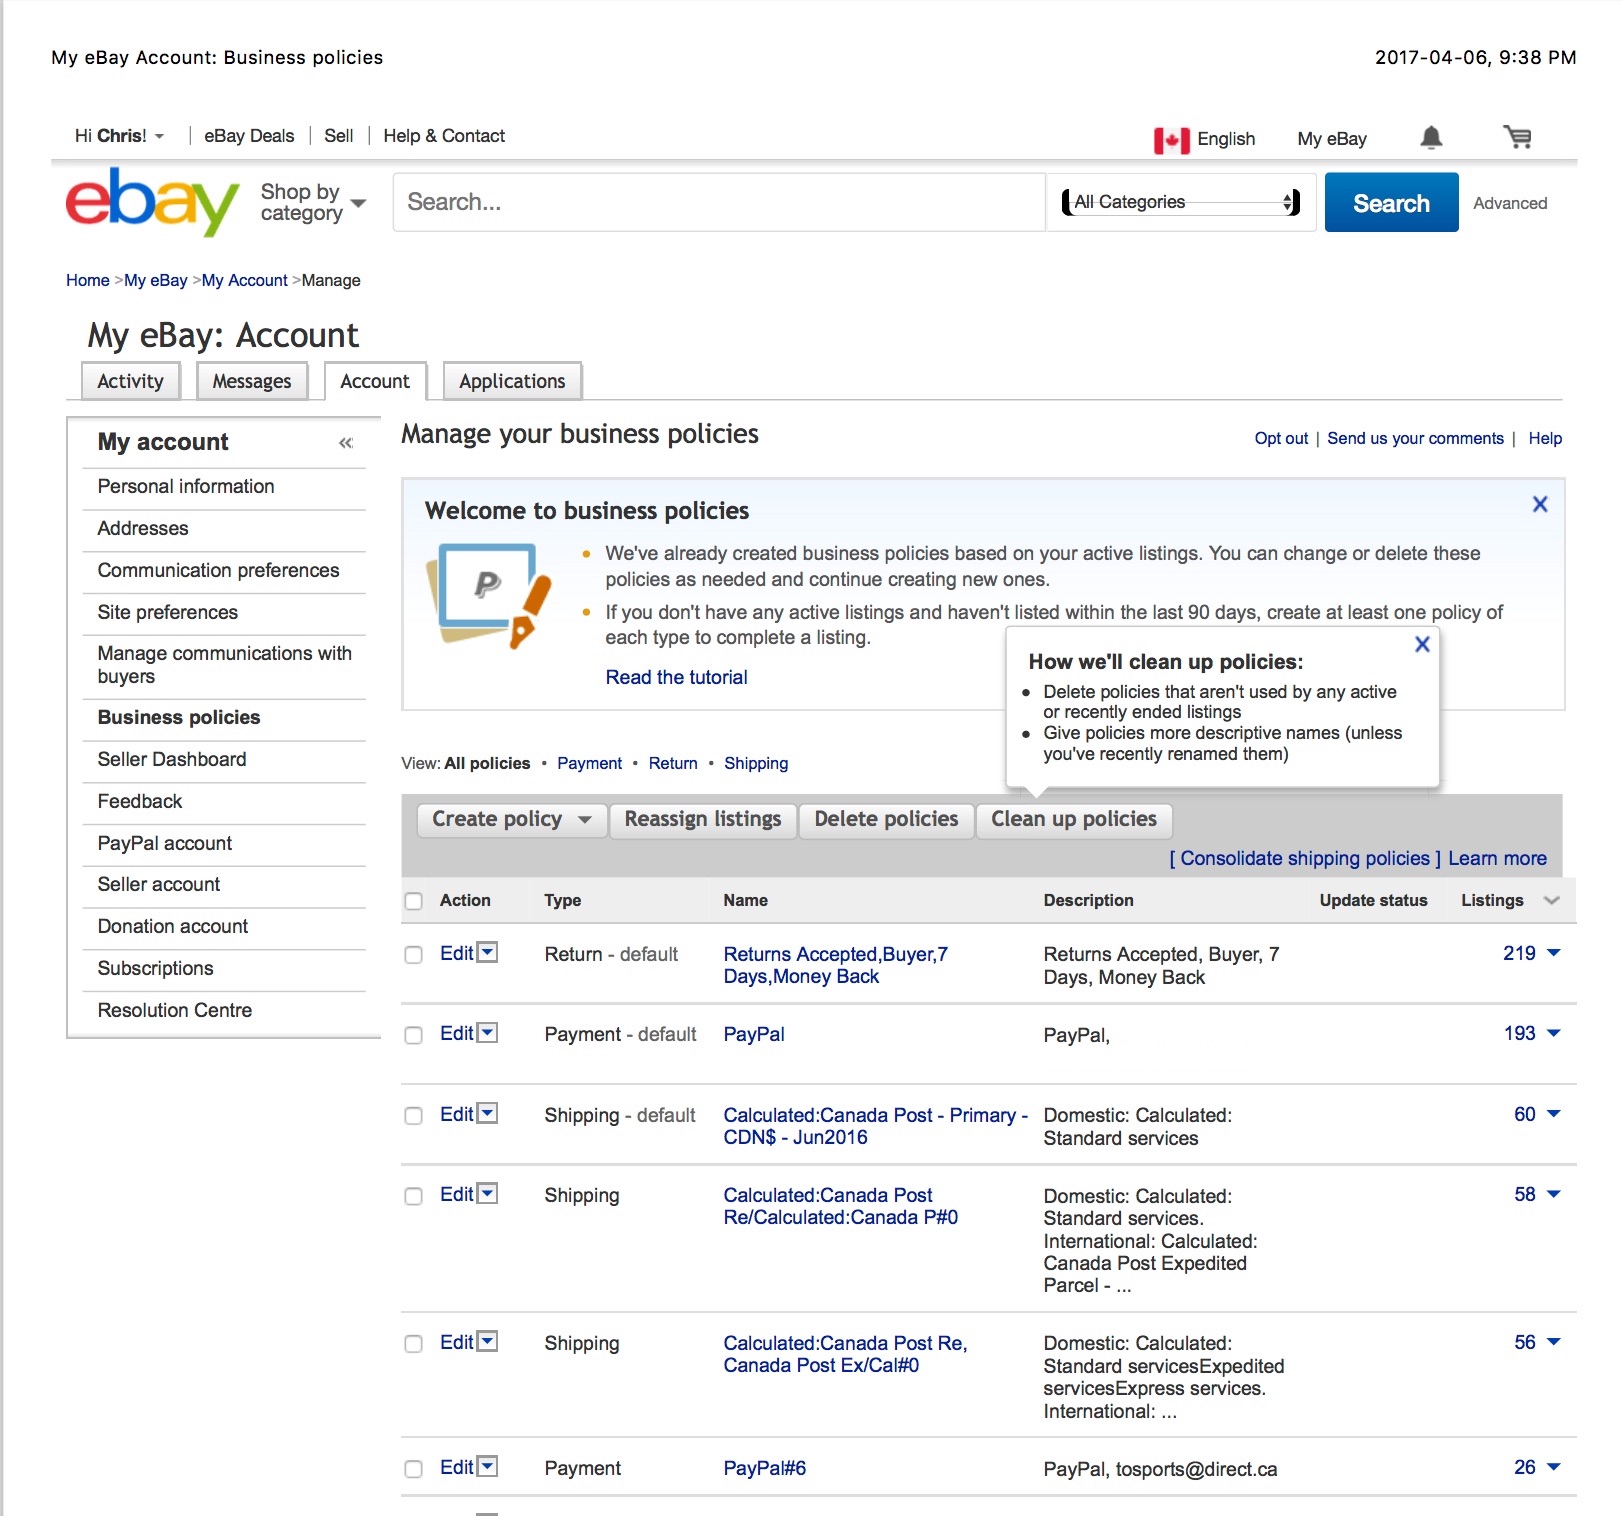
Task: Expand listings arrow next to 219
Action: coord(1553,953)
